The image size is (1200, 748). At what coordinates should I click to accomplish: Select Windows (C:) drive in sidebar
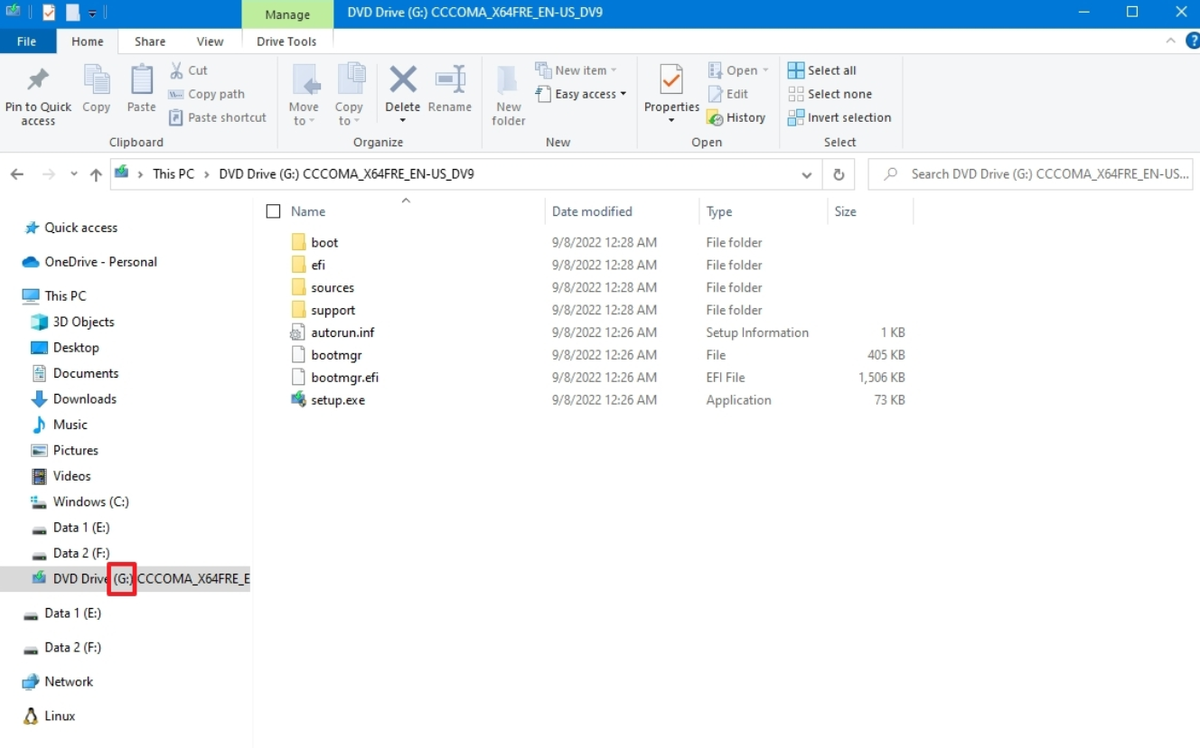click(x=90, y=502)
